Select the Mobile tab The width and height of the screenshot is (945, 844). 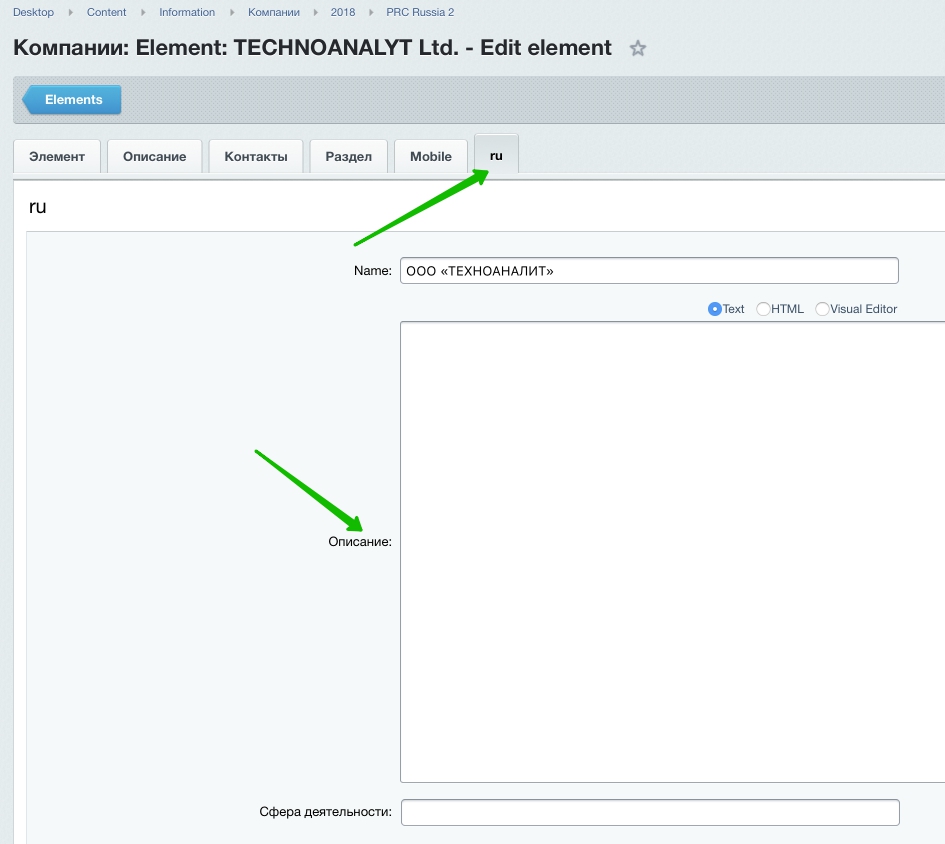pos(431,157)
